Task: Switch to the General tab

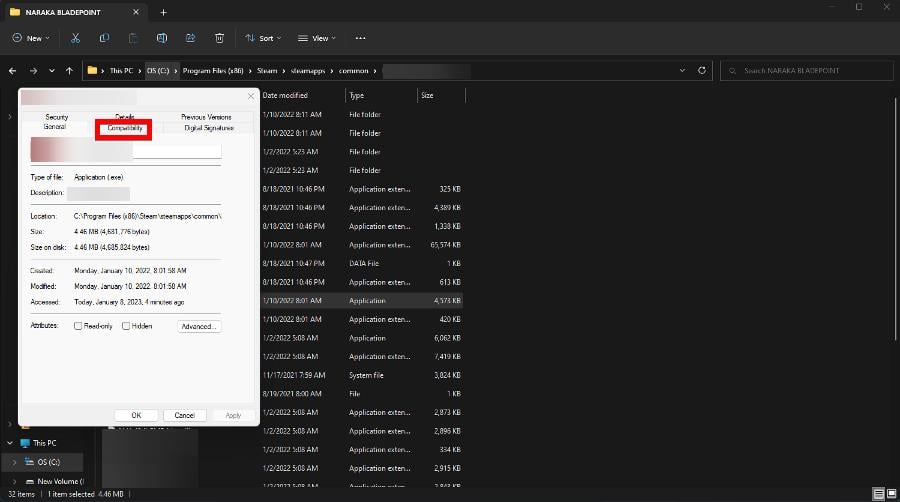Action: tap(55, 127)
